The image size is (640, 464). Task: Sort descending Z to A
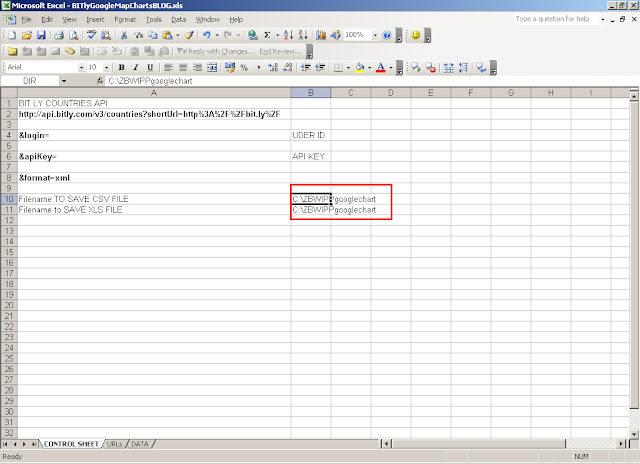tap(302, 35)
